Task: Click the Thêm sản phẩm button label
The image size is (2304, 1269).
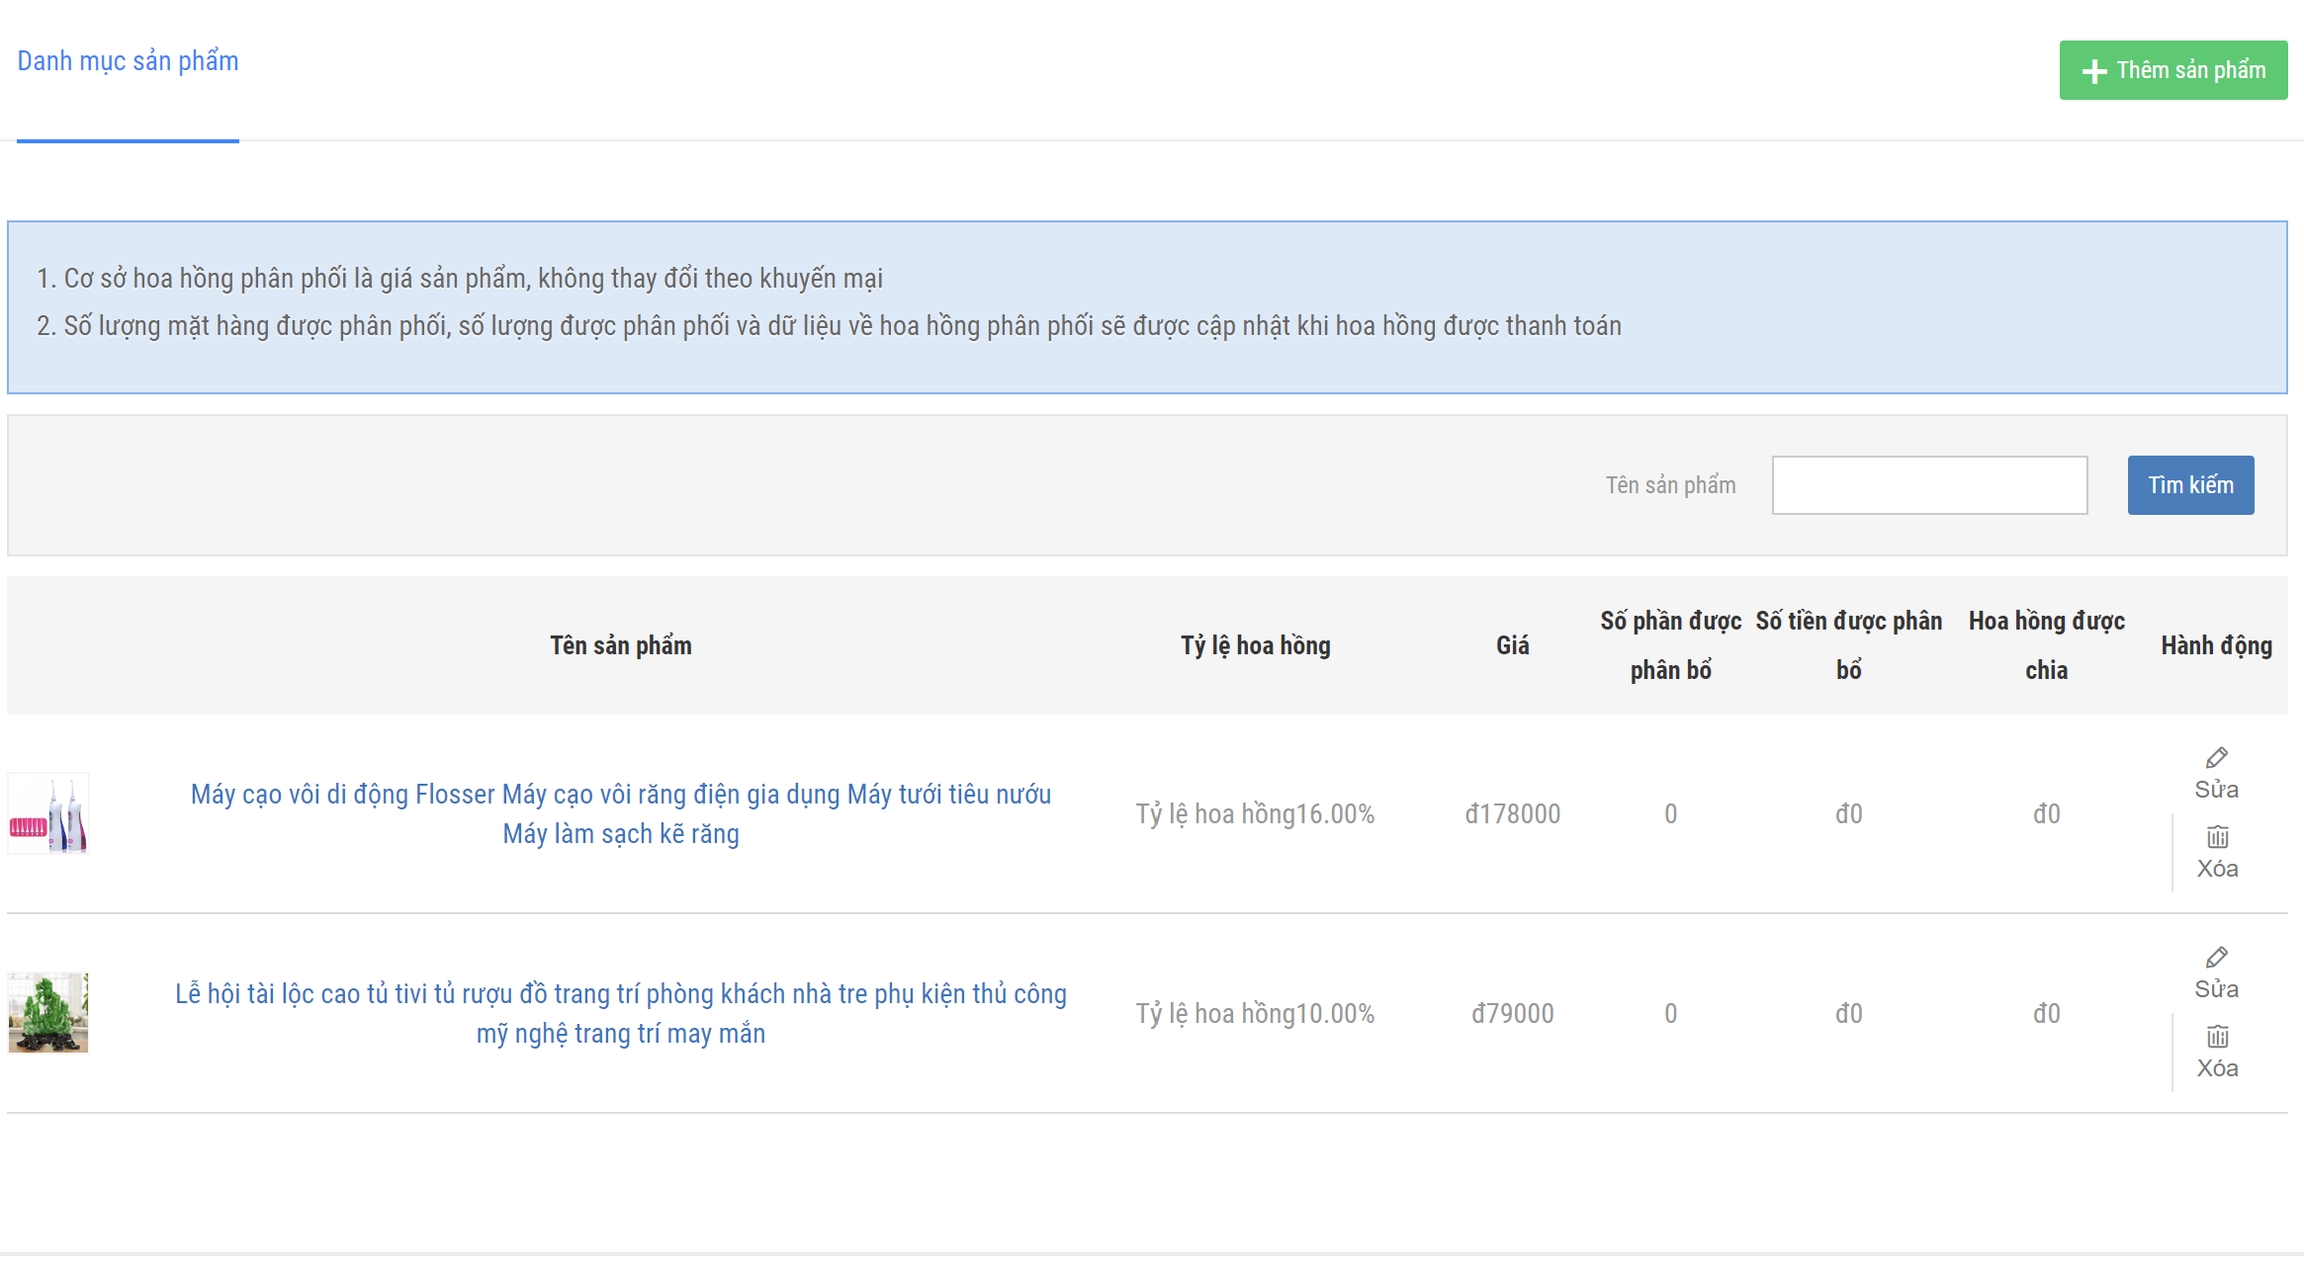Action: (x=2190, y=70)
